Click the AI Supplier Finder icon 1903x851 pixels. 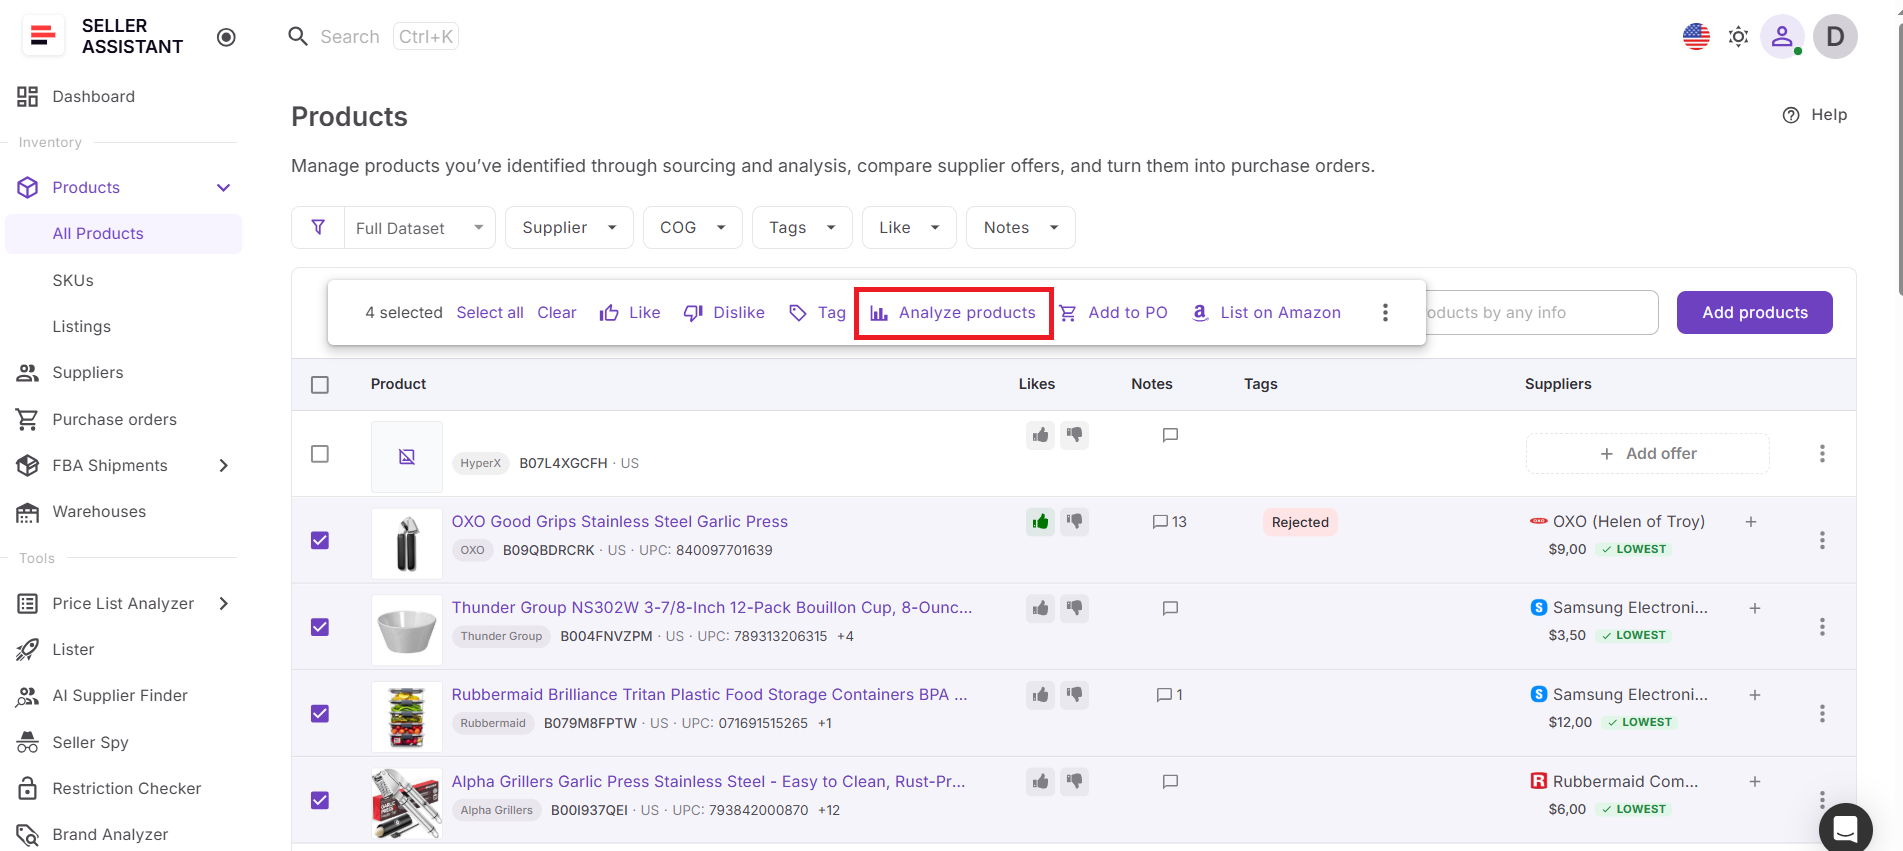pyautogui.click(x=27, y=697)
